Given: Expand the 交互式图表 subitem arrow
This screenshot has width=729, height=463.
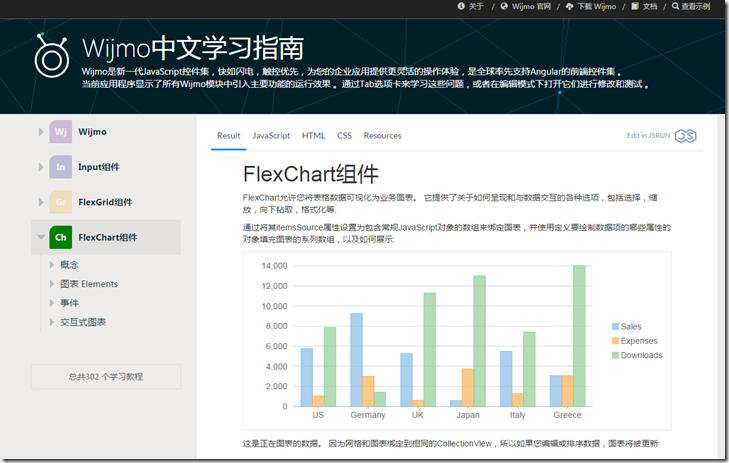Looking at the screenshot, I should tap(52, 322).
